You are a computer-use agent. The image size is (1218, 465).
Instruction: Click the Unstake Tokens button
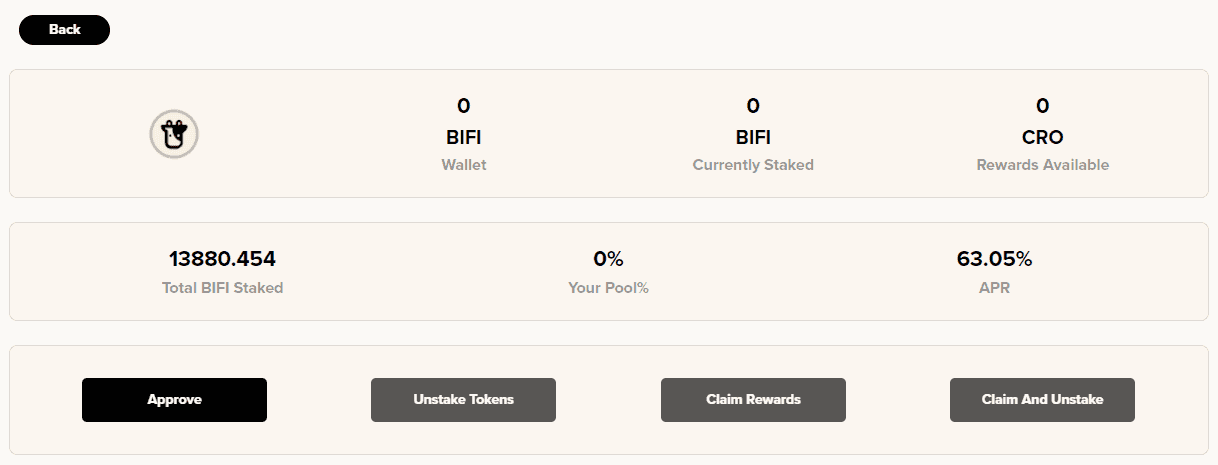[463, 400]
